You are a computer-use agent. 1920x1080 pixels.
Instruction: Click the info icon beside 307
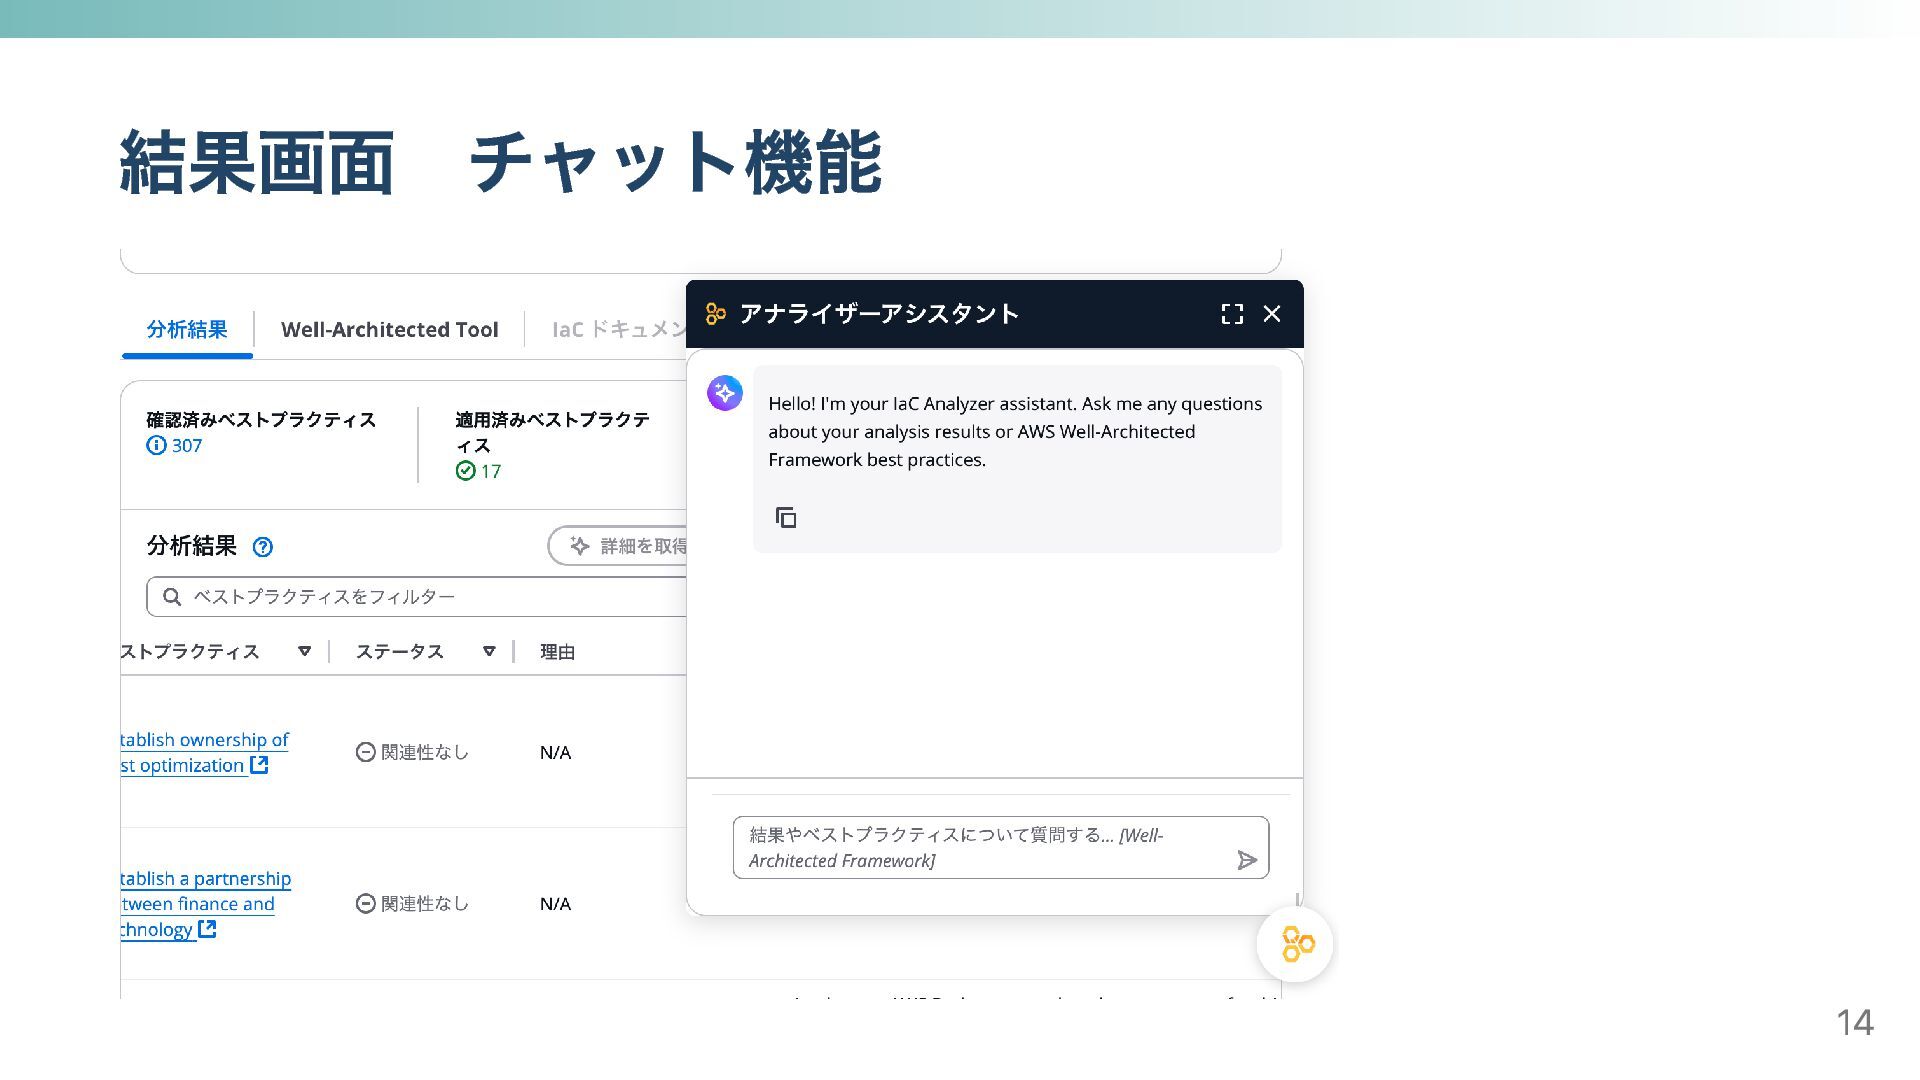click(x=156, y=446)
